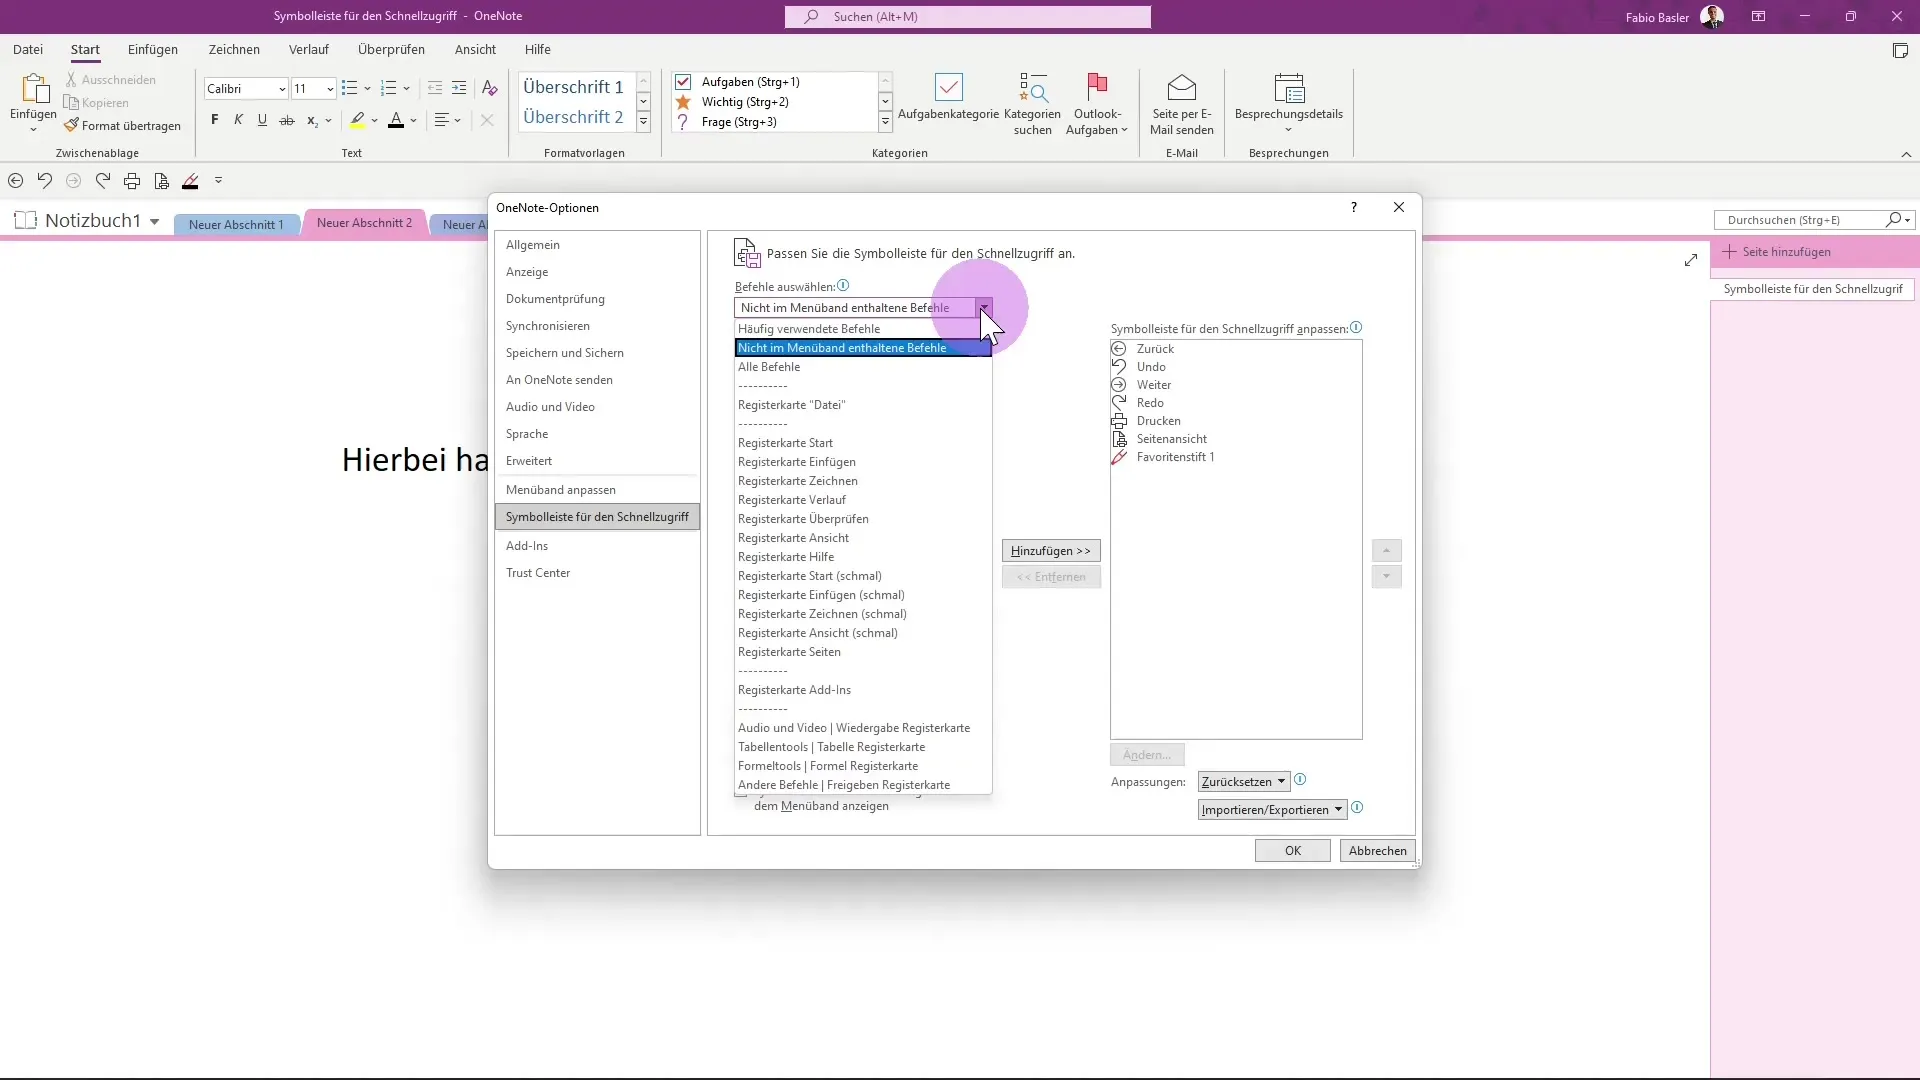This screenshot has height=1080, width=1920.
Task: Increase paragraph indent
Action: tap(459, 88)
